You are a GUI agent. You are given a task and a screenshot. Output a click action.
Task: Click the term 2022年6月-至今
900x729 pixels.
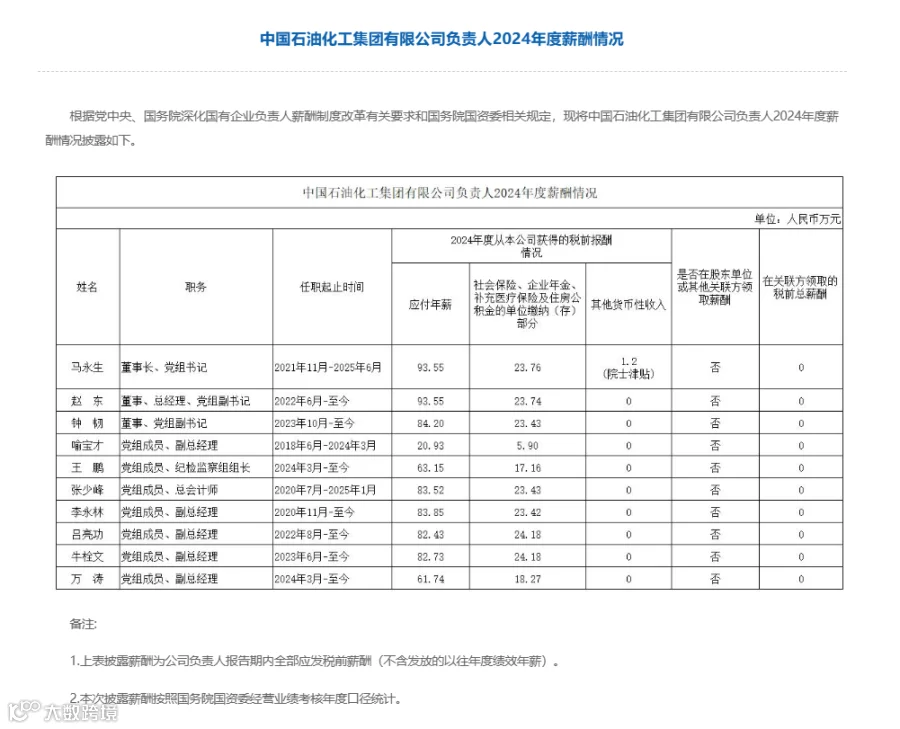[312, 401]
